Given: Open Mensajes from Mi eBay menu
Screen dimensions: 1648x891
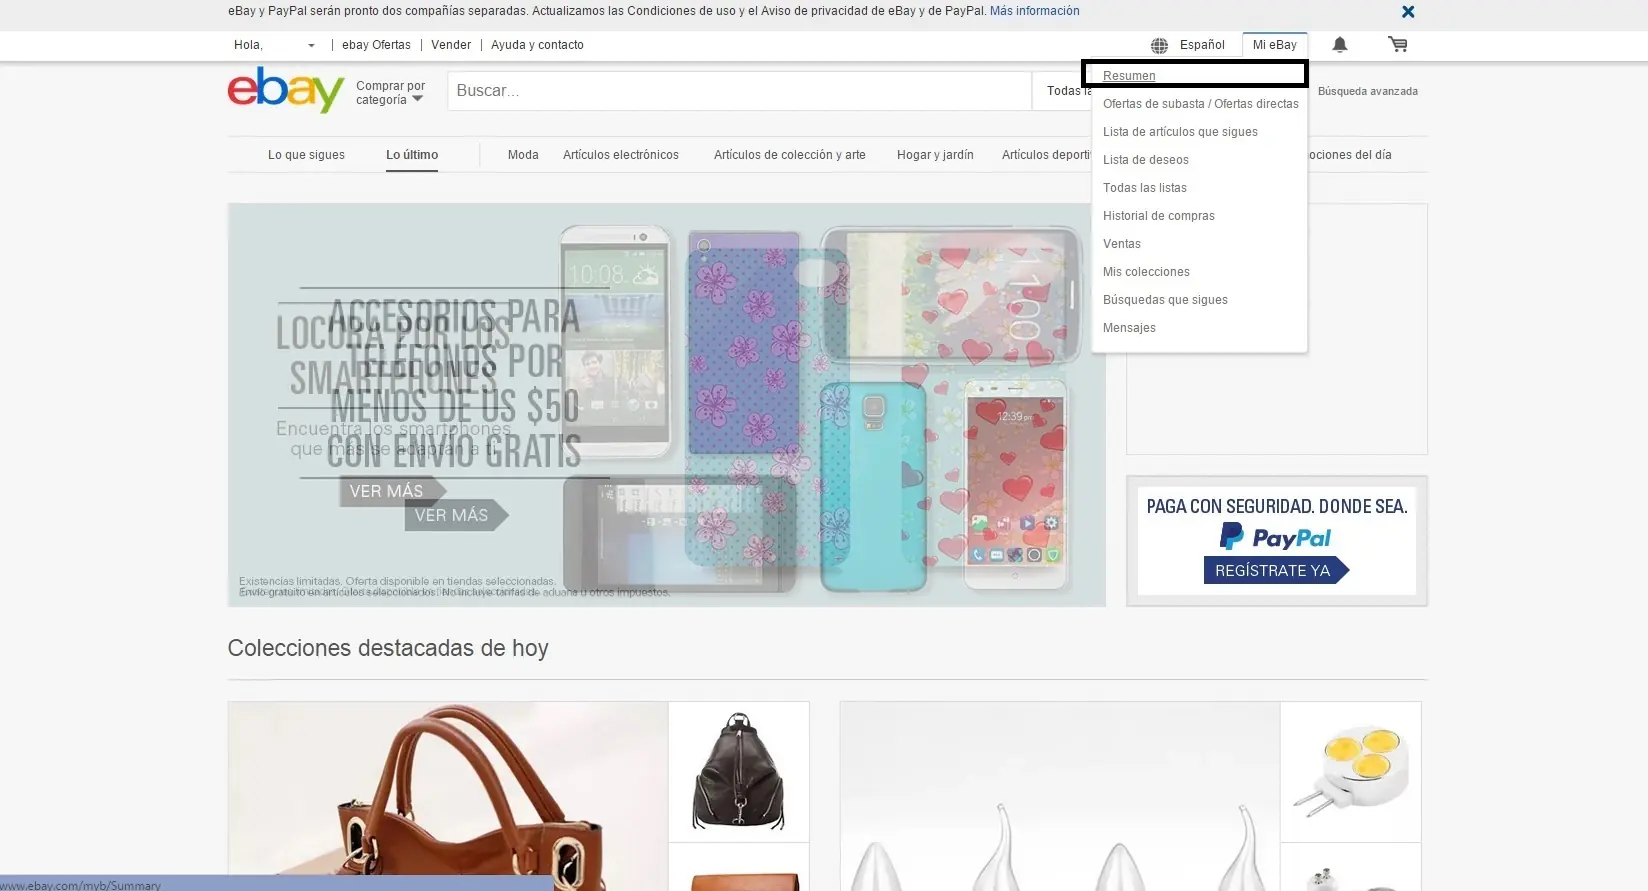Looking at the screenshot, I should point(1129,328).
